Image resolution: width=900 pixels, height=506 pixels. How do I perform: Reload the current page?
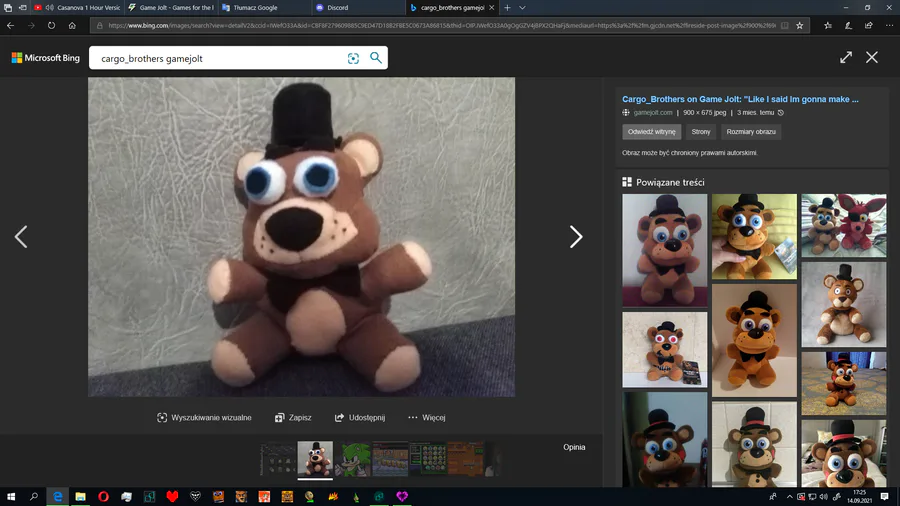pyautogui.click(x=52, y=25)
